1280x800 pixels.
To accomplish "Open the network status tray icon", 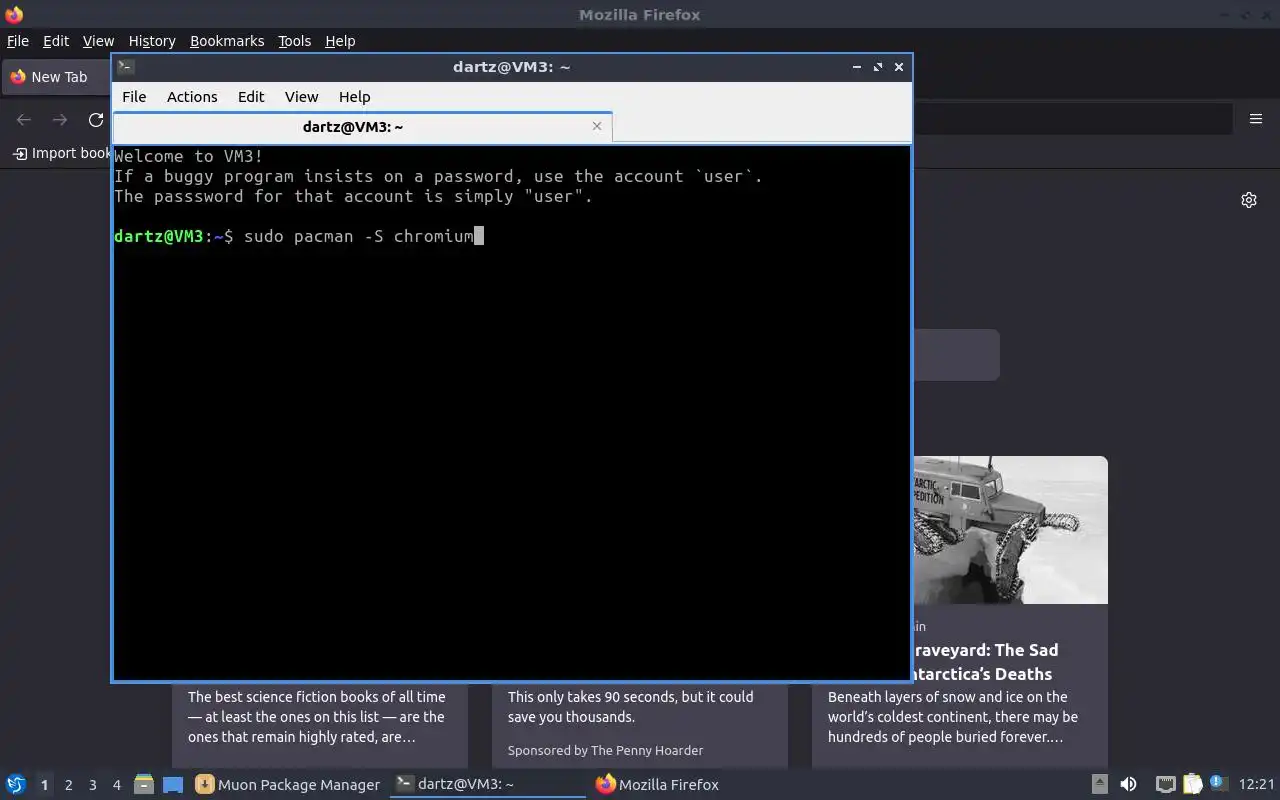I will coord(1165,785).
